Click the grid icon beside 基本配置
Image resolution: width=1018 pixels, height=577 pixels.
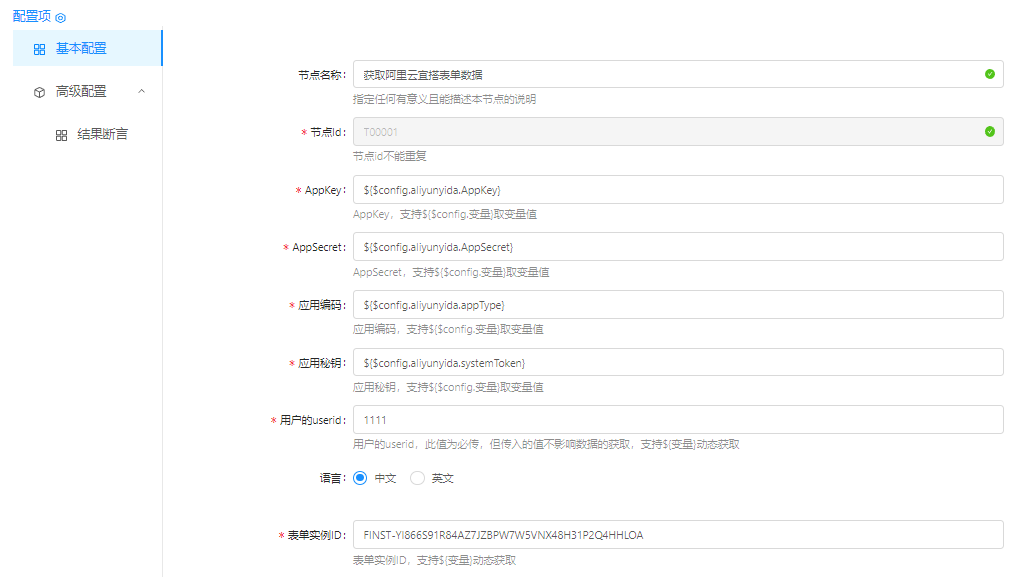pyautogui.click(x=39, y=49)
